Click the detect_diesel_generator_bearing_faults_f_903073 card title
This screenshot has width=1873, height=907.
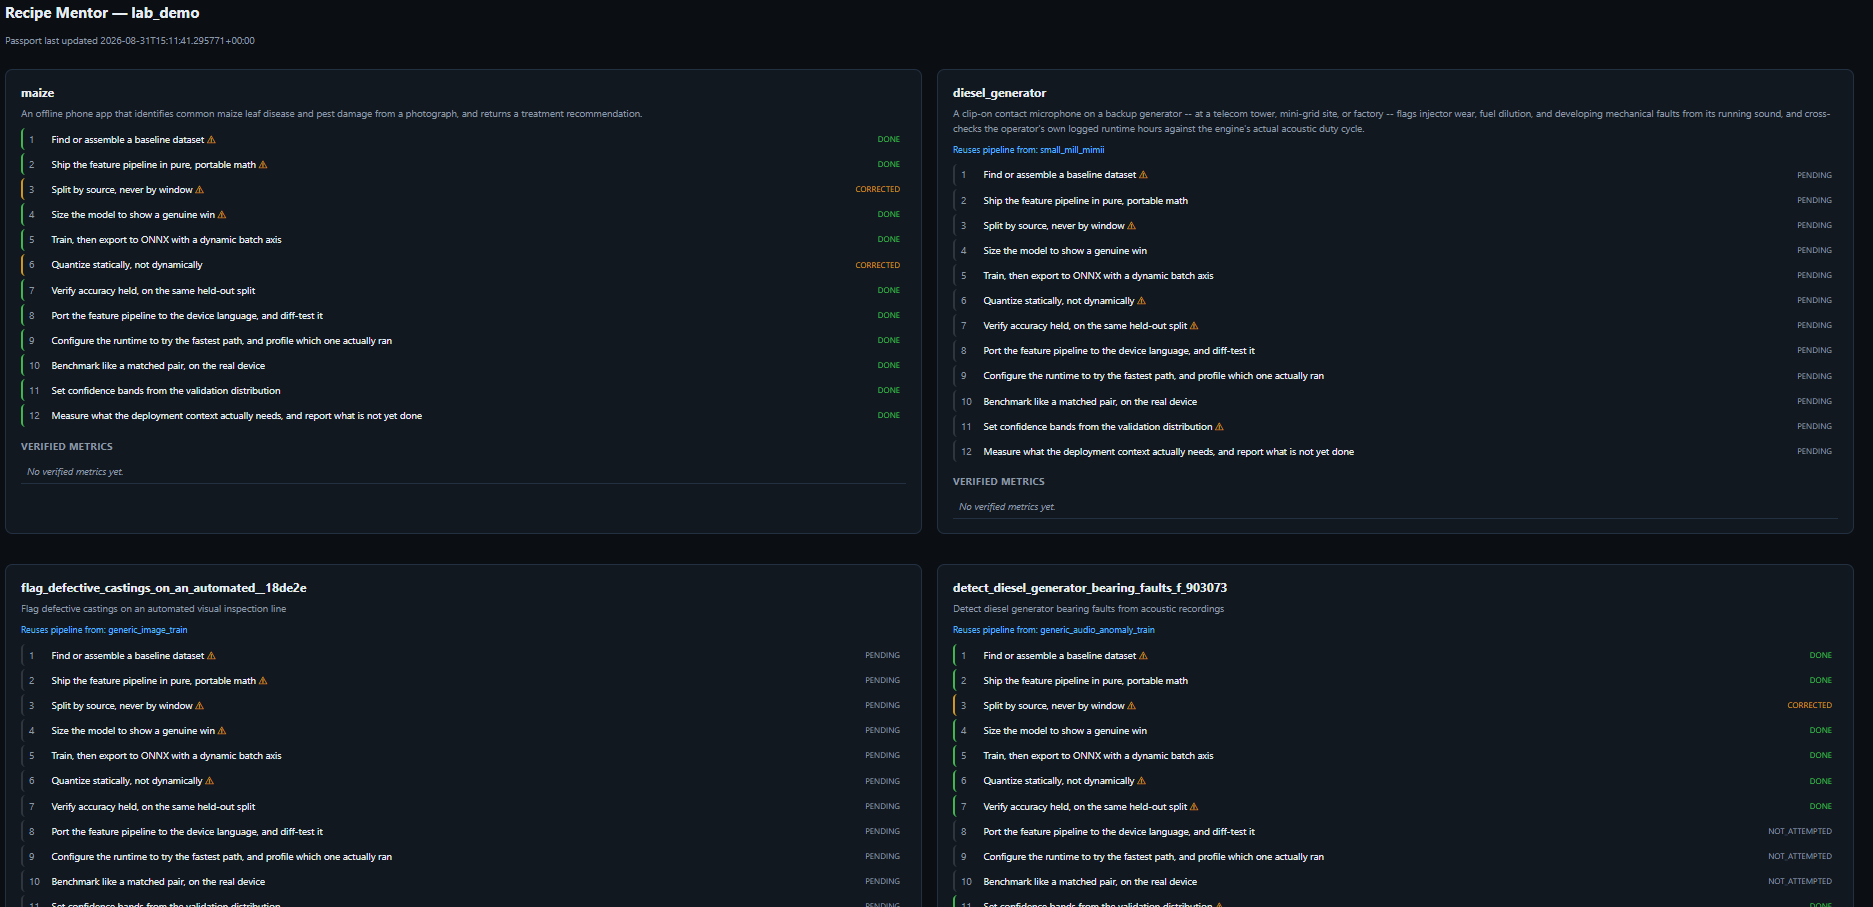point(1089,588)
